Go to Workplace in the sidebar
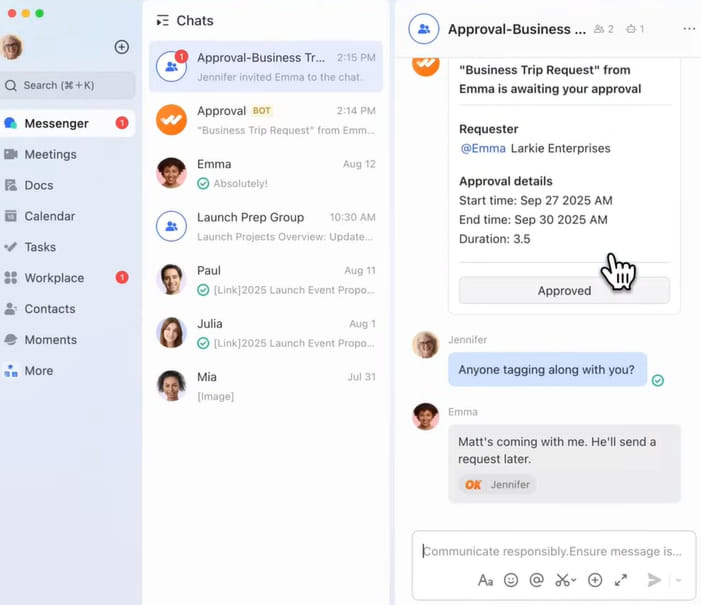The image size is (701, 605). pyautogui.click(x=54, y=278)
